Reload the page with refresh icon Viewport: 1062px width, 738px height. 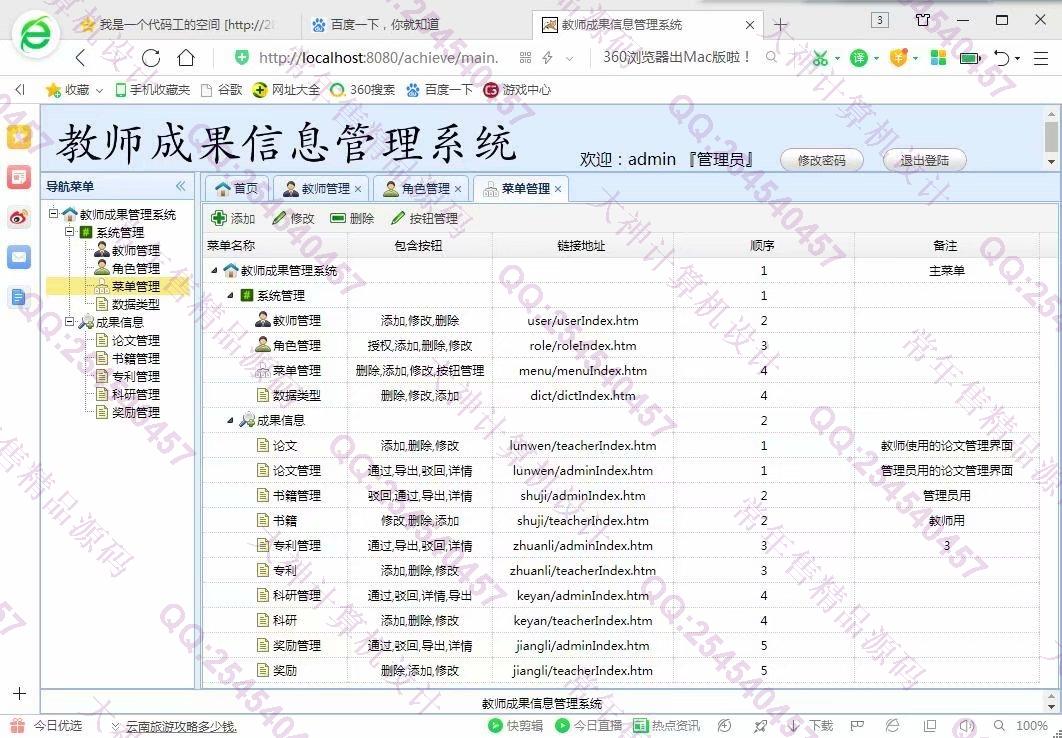150,58
